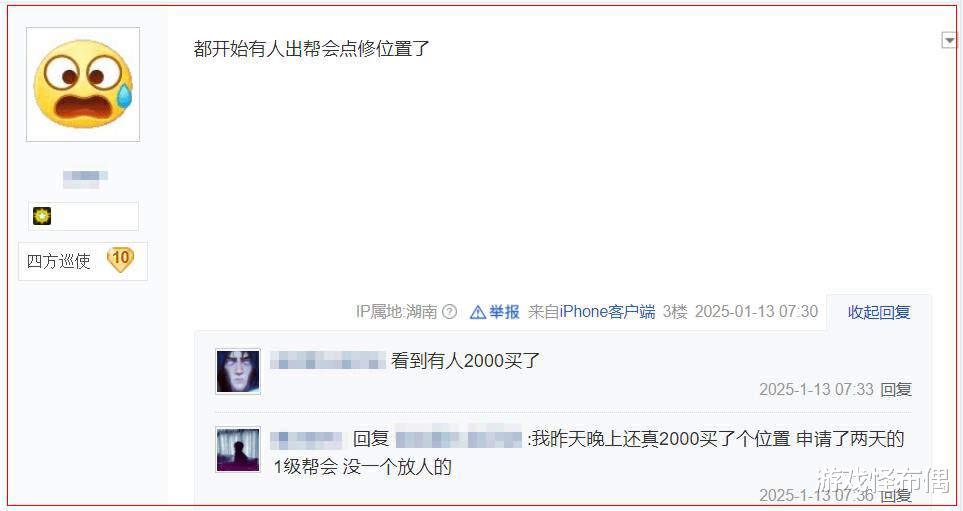Screen dimensions: 963x511
Task: Click the yellow flower badge icon
Action: point(42,216)
